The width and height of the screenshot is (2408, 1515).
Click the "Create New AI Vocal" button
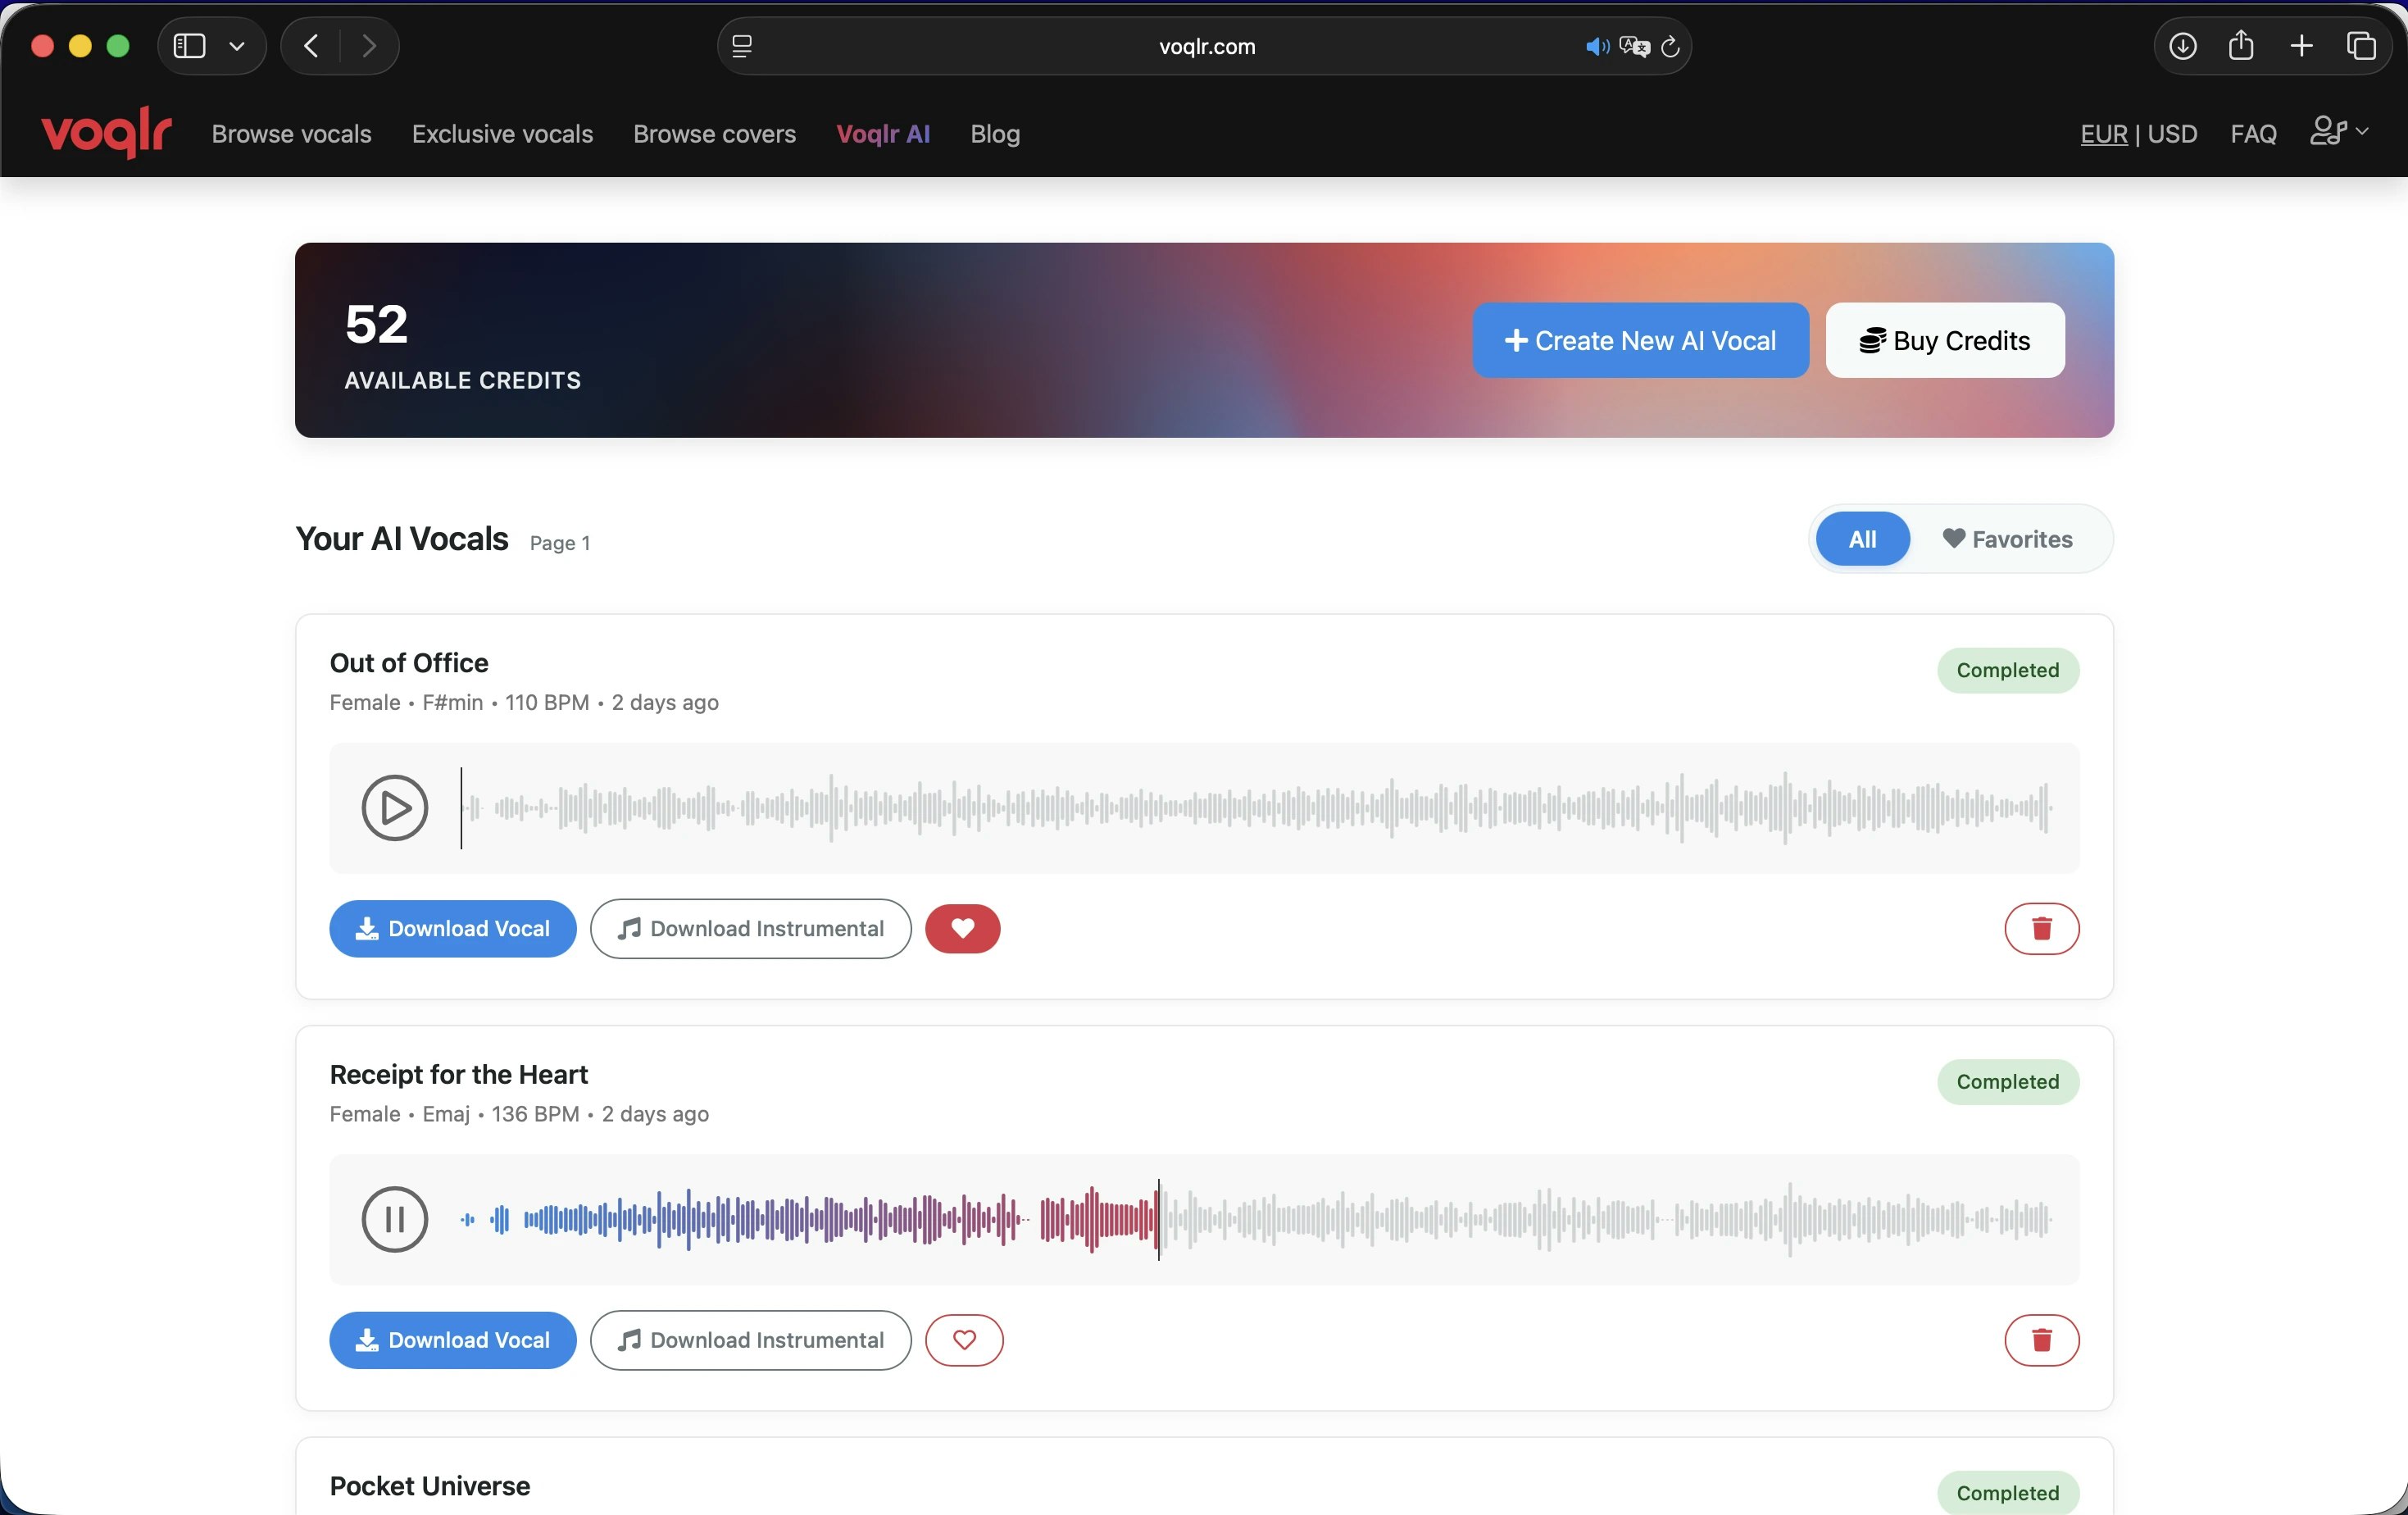coord(1639,340)
